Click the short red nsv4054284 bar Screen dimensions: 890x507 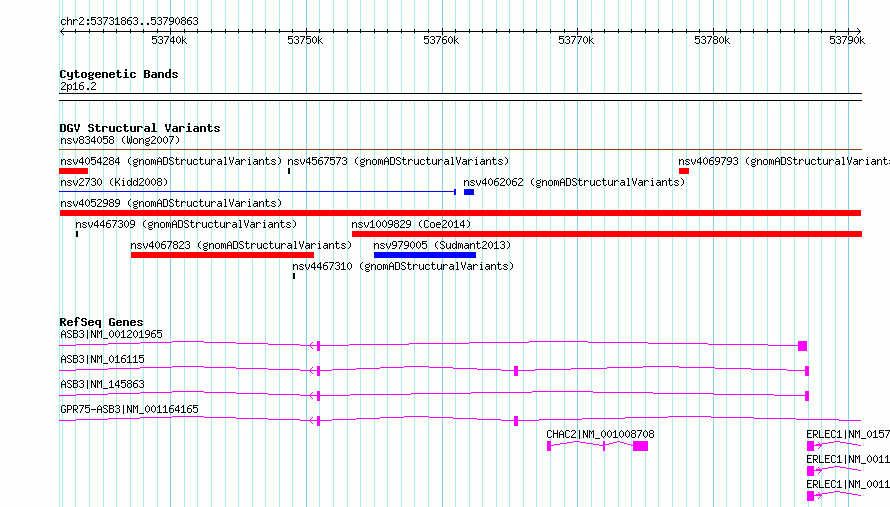coord(74,171)
